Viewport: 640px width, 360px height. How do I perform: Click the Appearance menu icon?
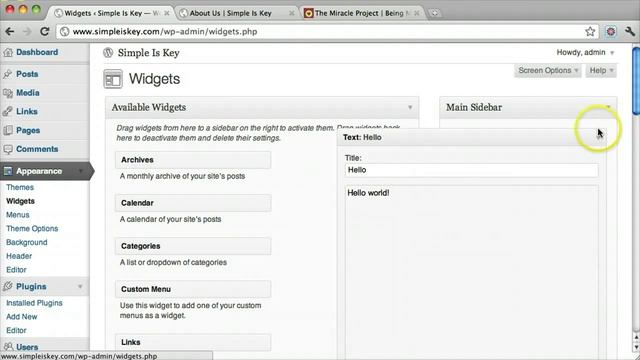(x=8, y=171)
